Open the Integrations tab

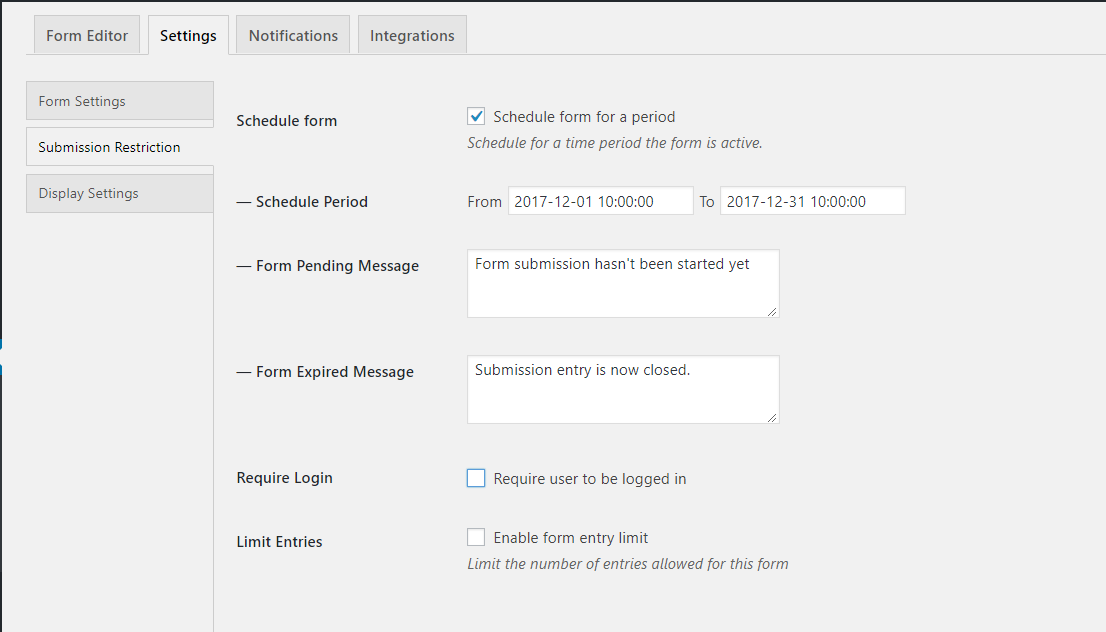click(412, 35)
